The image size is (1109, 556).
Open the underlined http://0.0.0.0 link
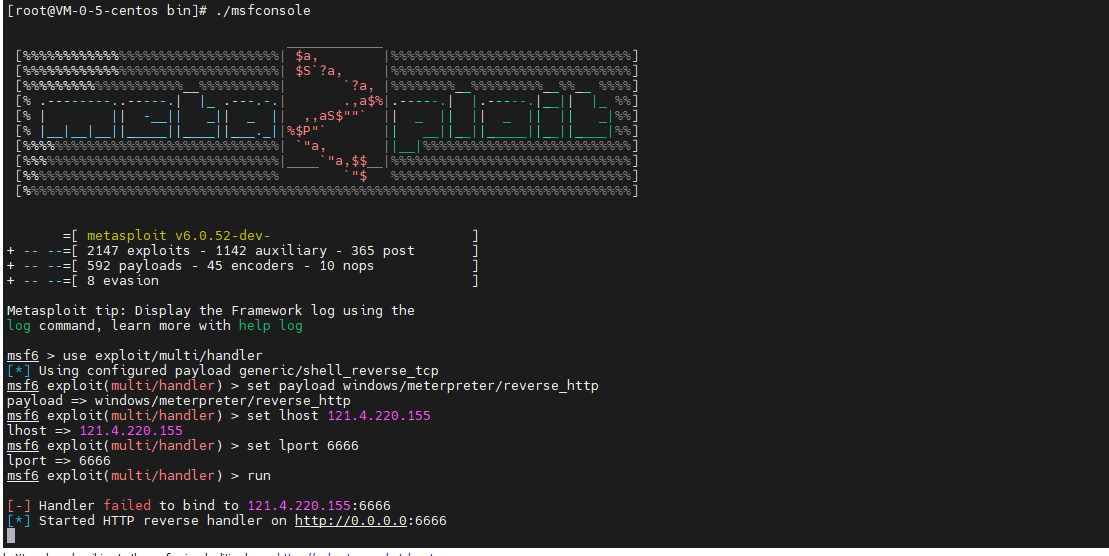click(x=351, y=521)
